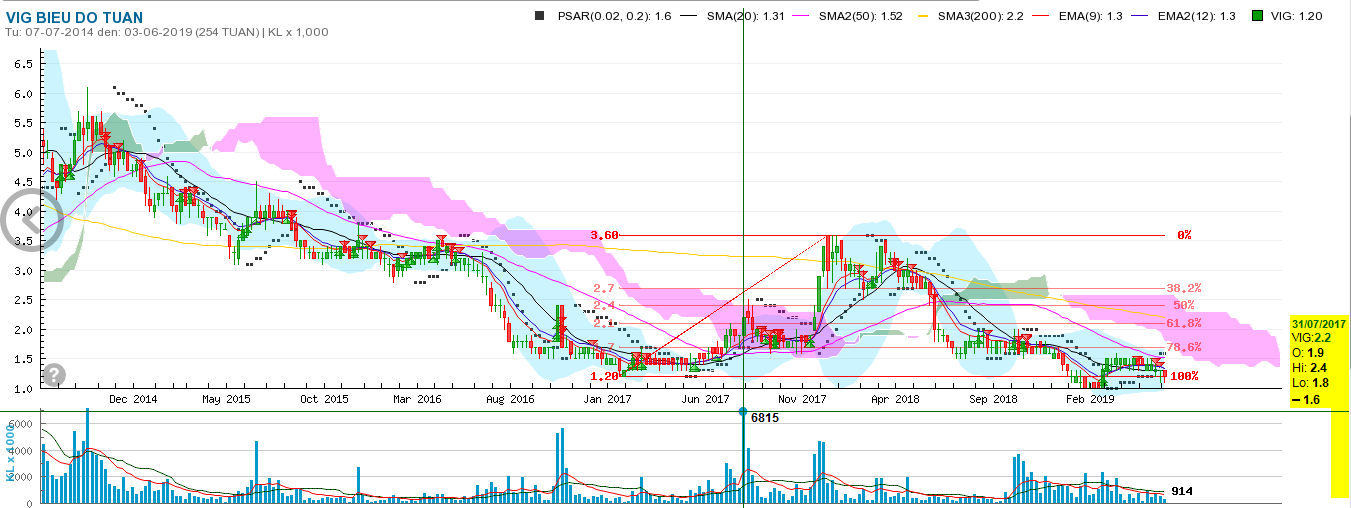Click the Nov 2017 date axis label

point(801,399)
